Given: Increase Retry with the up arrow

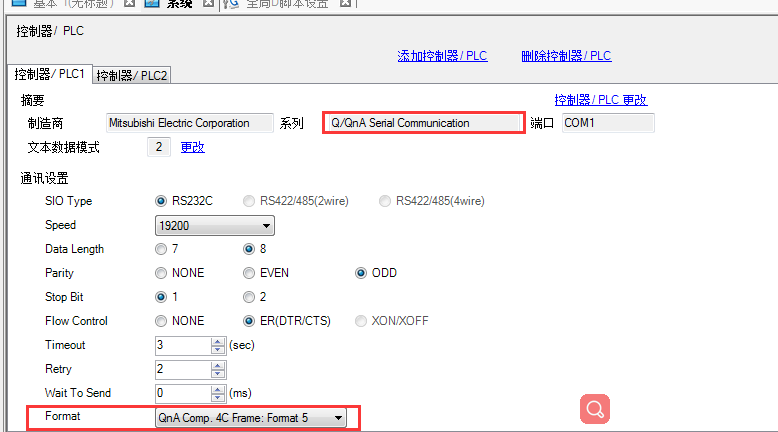Looking at the screenshot, I should click(x=218, y=366).
